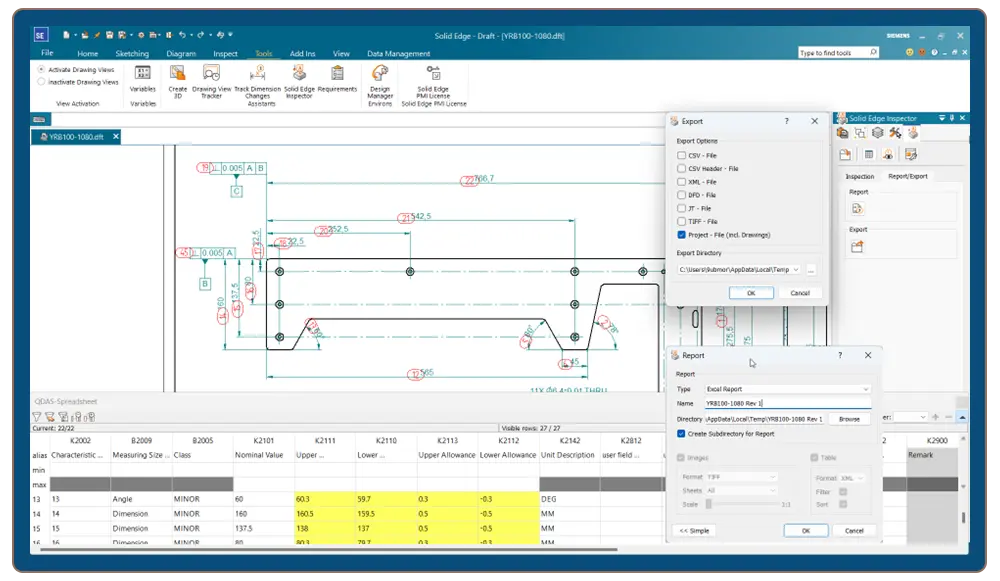Tick the JT - File export option

pyautogui.click(x=681, y=209)
